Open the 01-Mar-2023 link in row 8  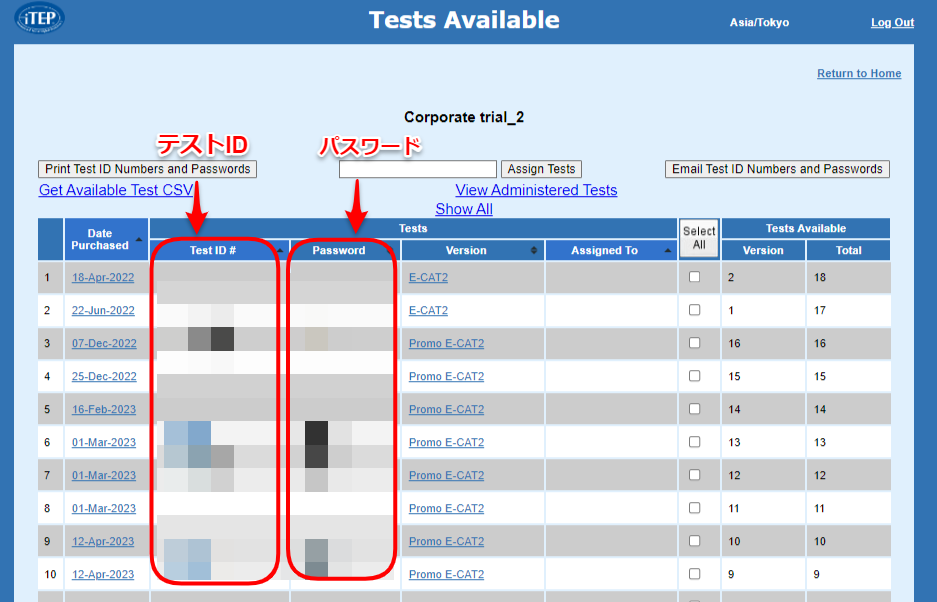[x=104, y=508]
